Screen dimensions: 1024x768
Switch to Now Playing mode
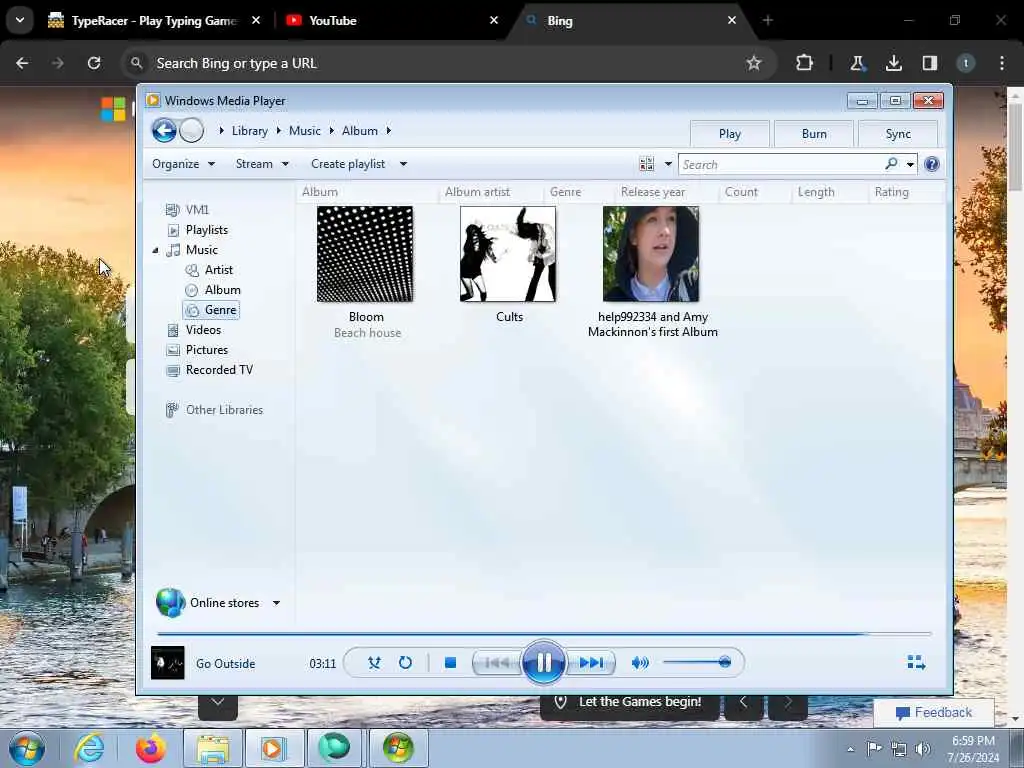(x=916, y=663)
